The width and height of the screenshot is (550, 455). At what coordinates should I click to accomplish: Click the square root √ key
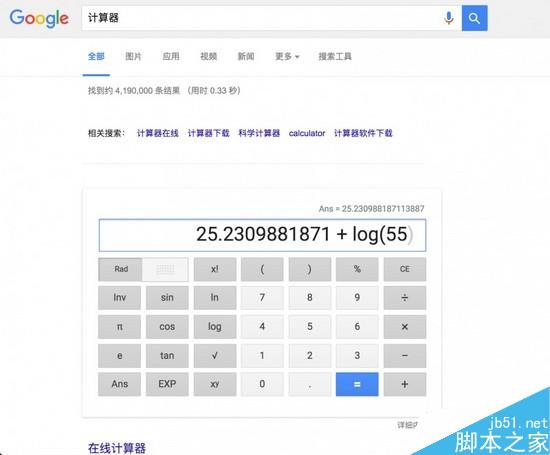(215, 356)
